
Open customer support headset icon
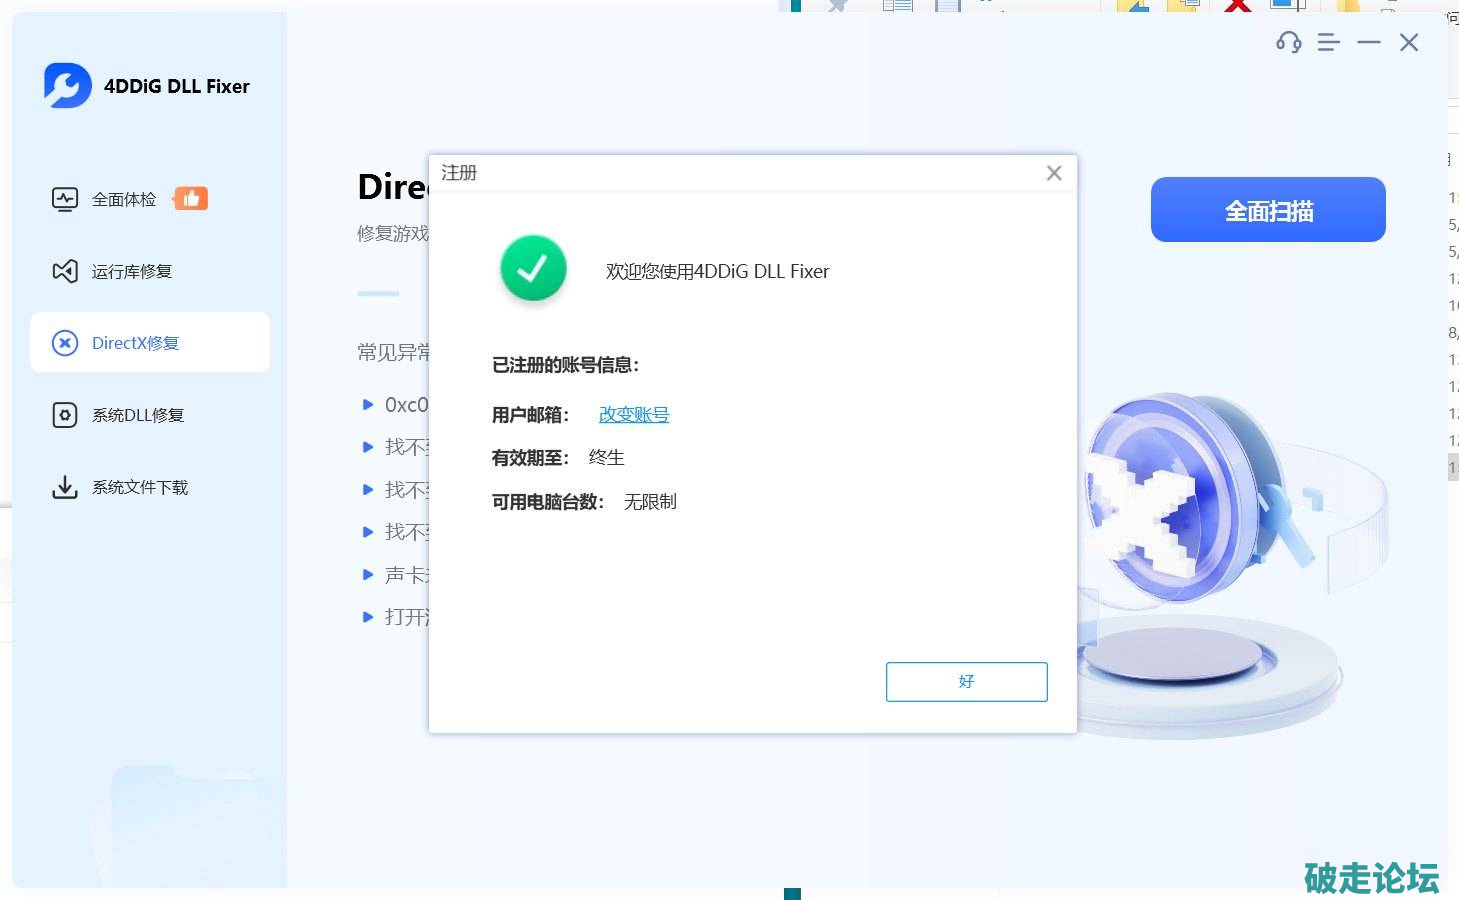click(1288, 42)
